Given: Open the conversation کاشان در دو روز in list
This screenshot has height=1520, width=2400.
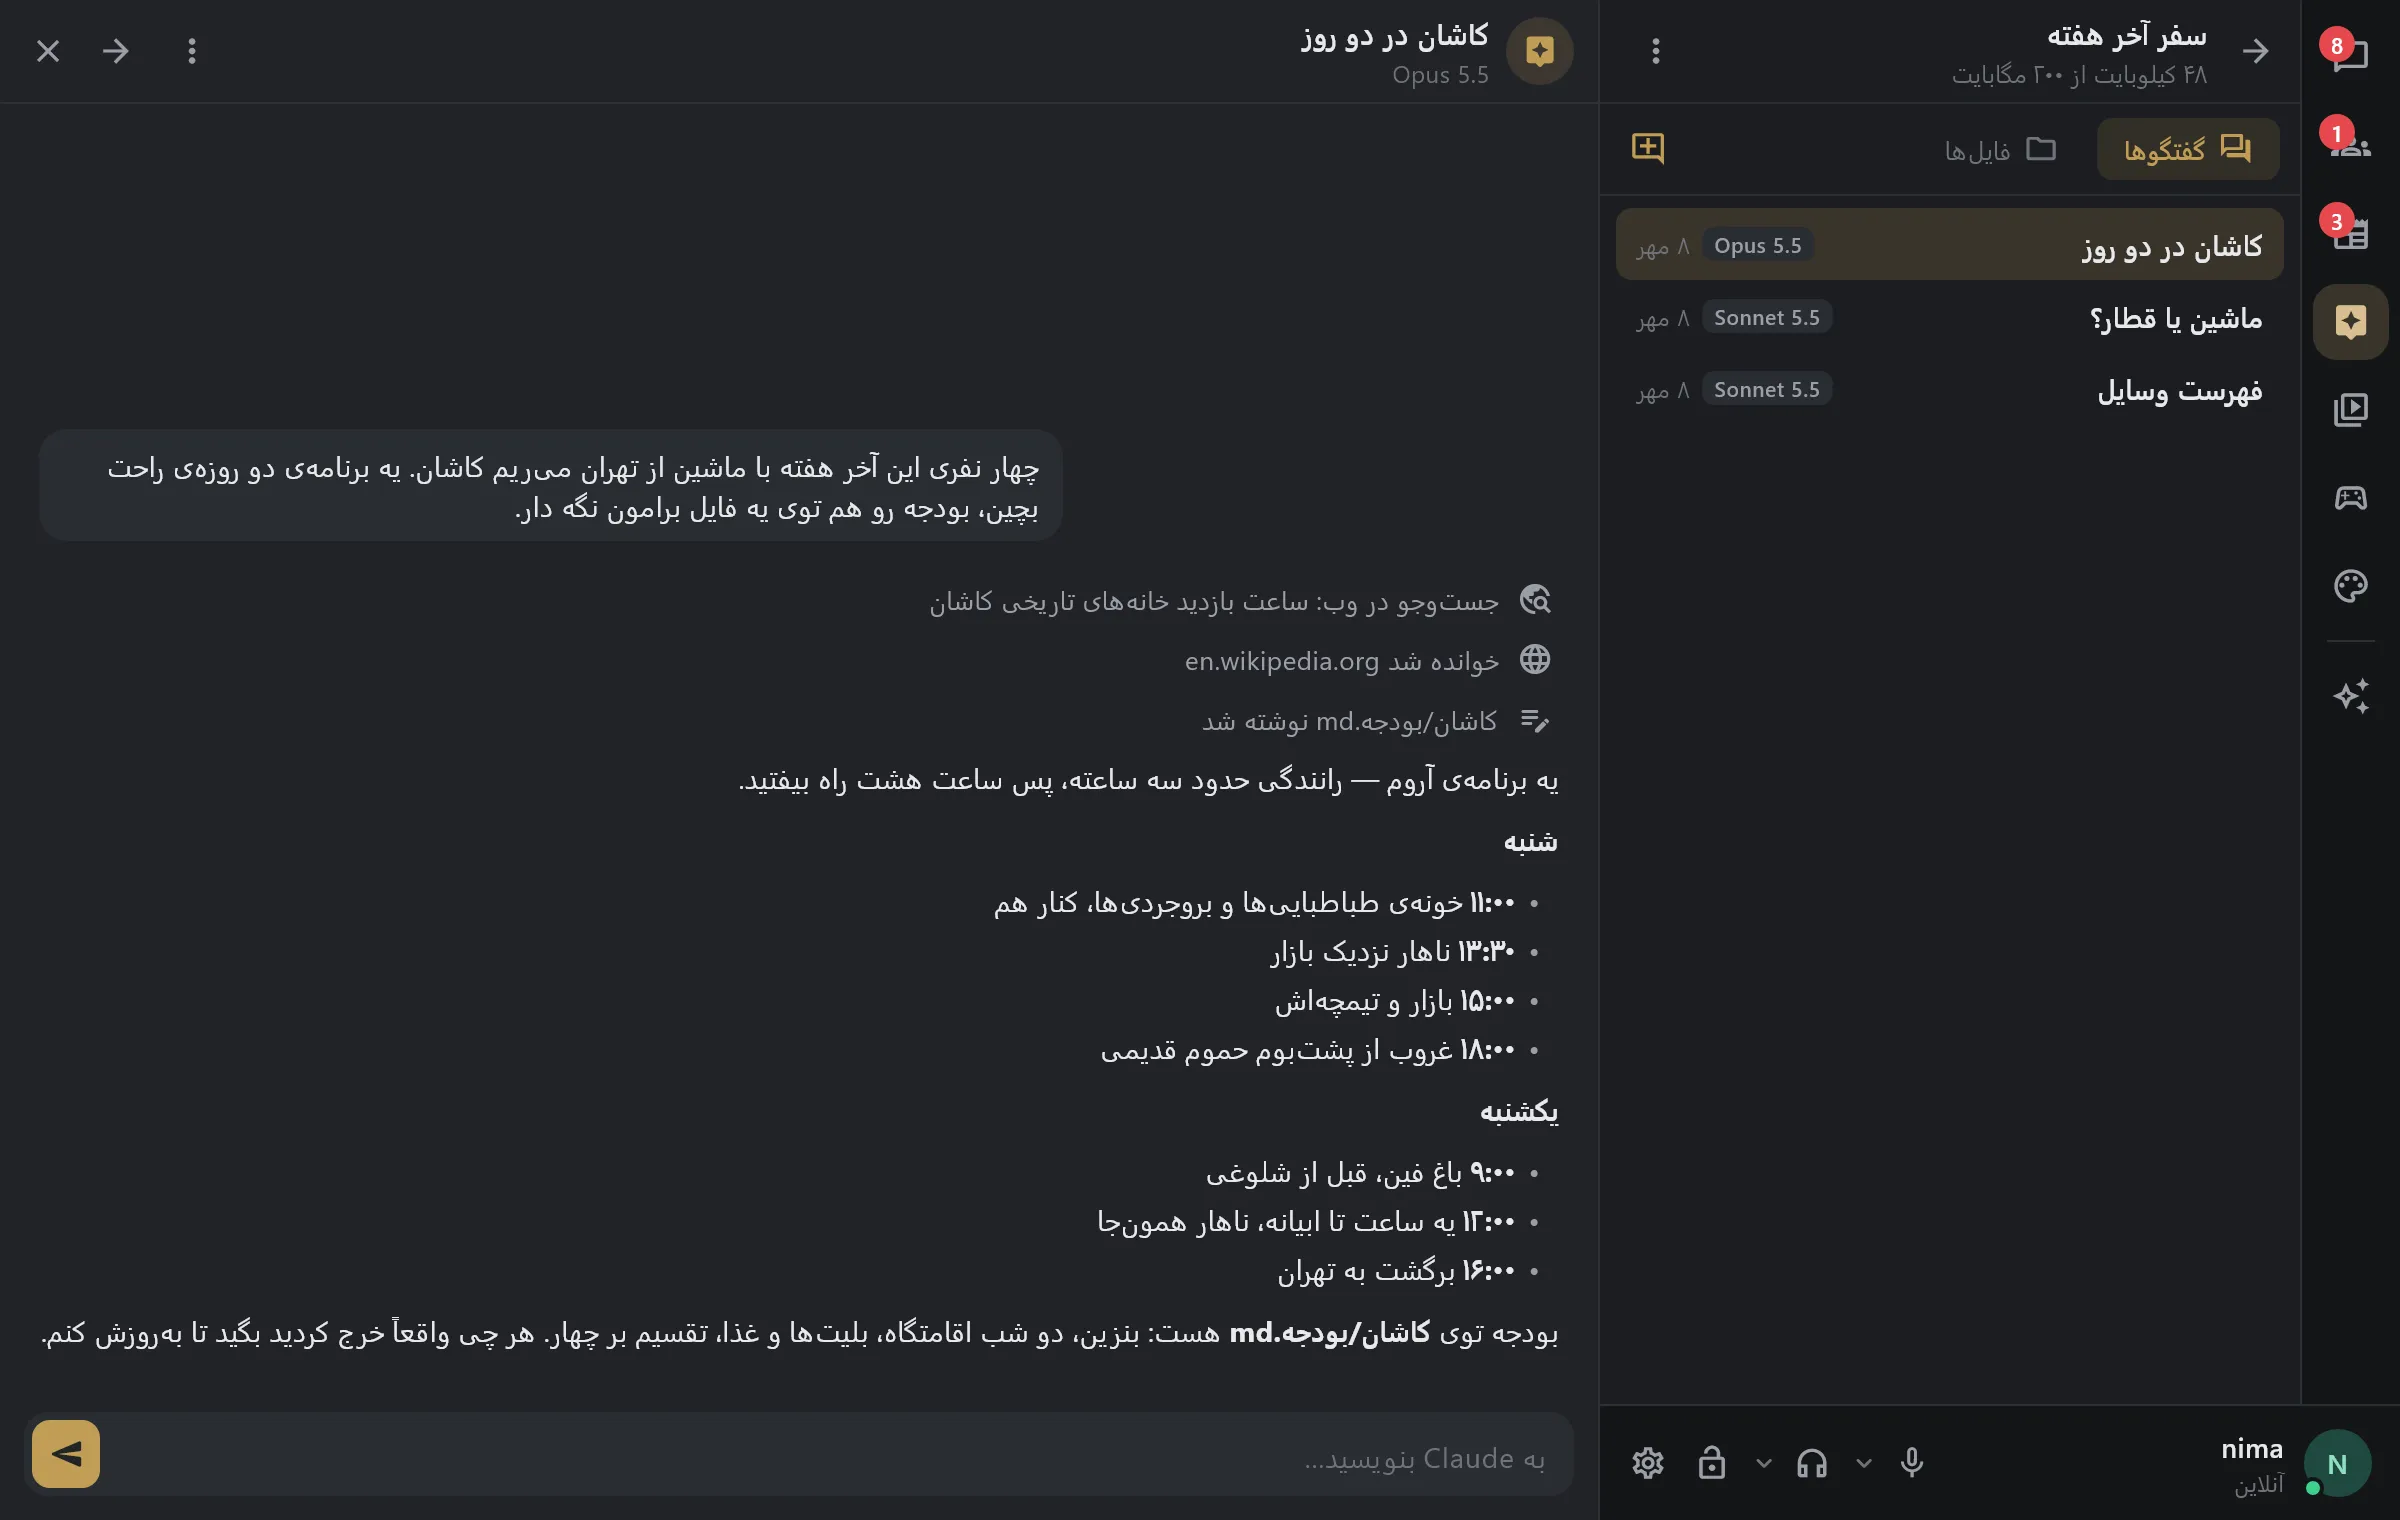Looking at the screenshot, I should click(x=1950, y=245).
